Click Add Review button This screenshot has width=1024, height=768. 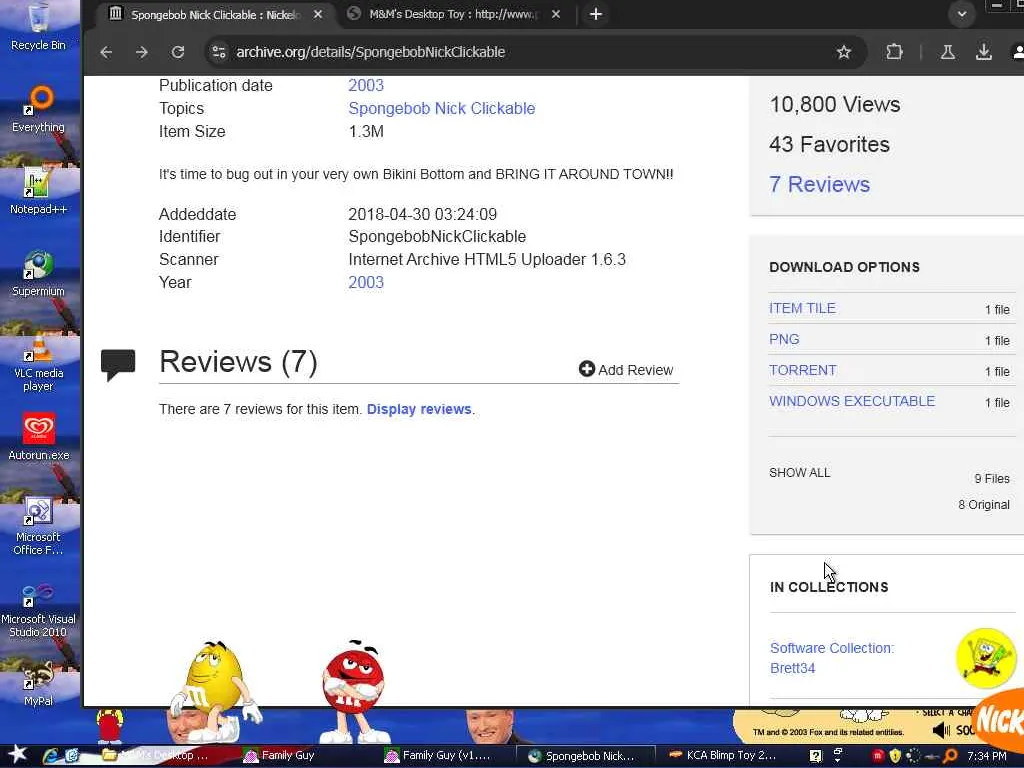tap(626, 370)
